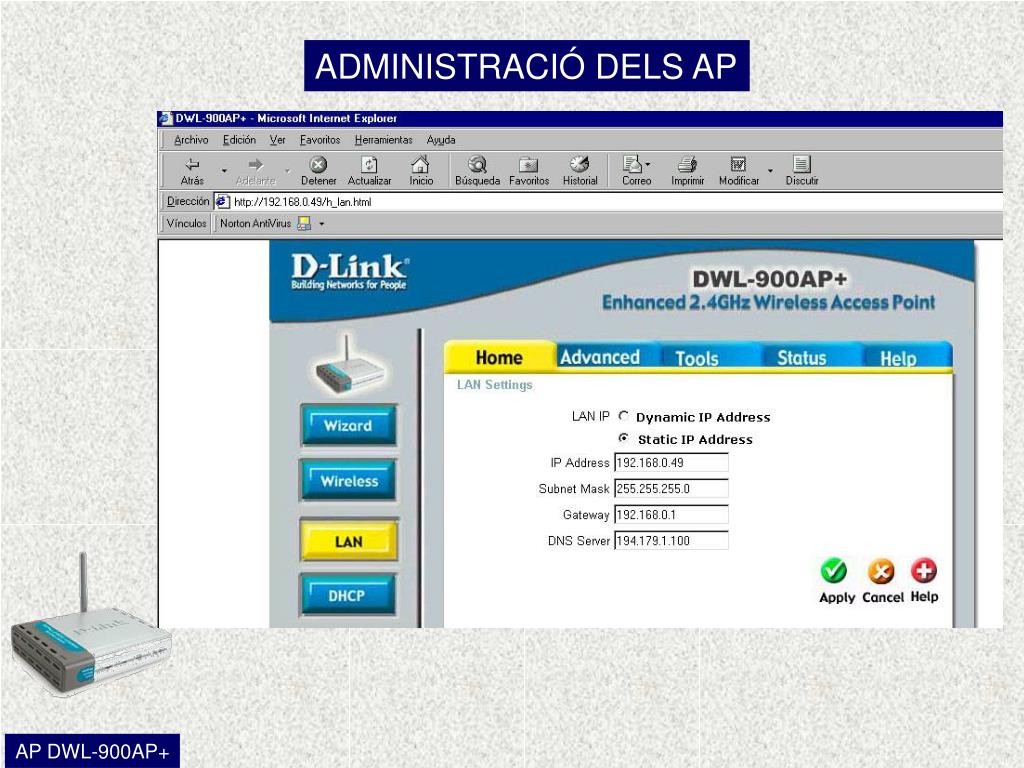
Task: Expand the Norton AntiVirus dropdown arrow
Action: 321,224
